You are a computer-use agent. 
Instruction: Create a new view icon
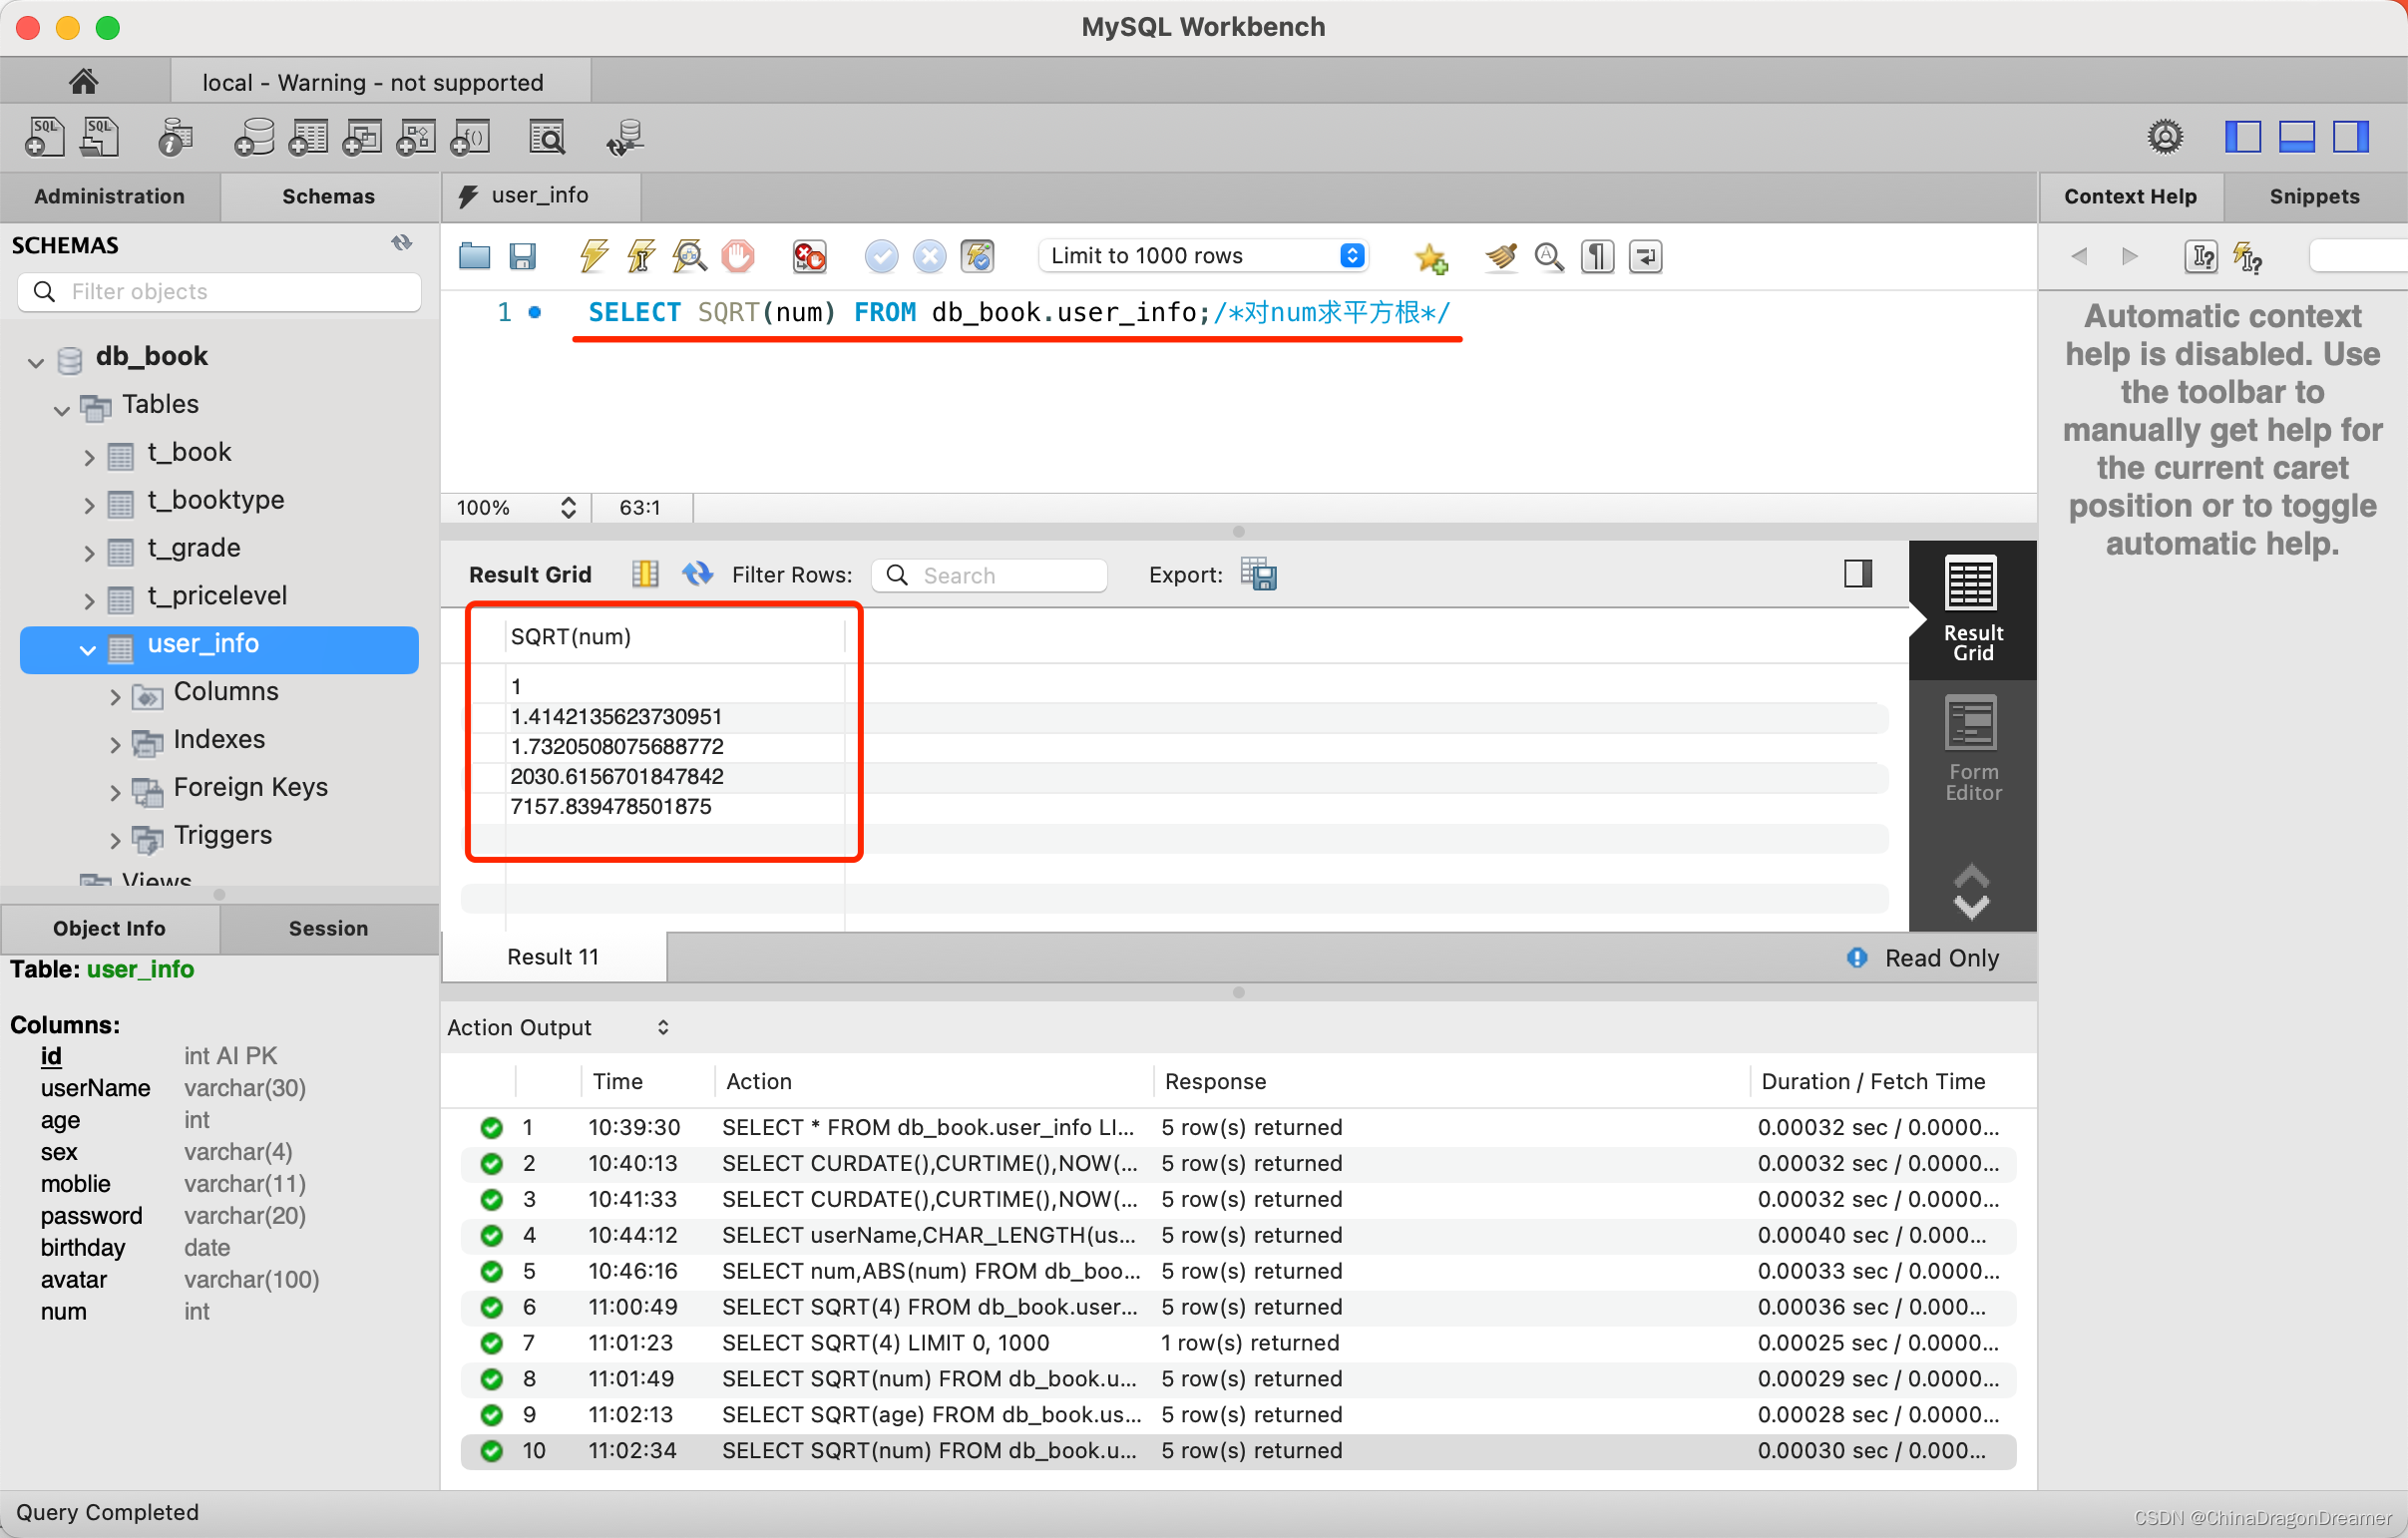pyautogui.click(x=362, y=137)
